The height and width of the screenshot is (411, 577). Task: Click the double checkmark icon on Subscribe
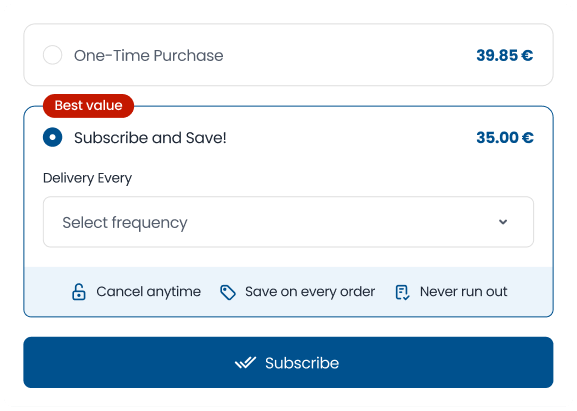245,363
